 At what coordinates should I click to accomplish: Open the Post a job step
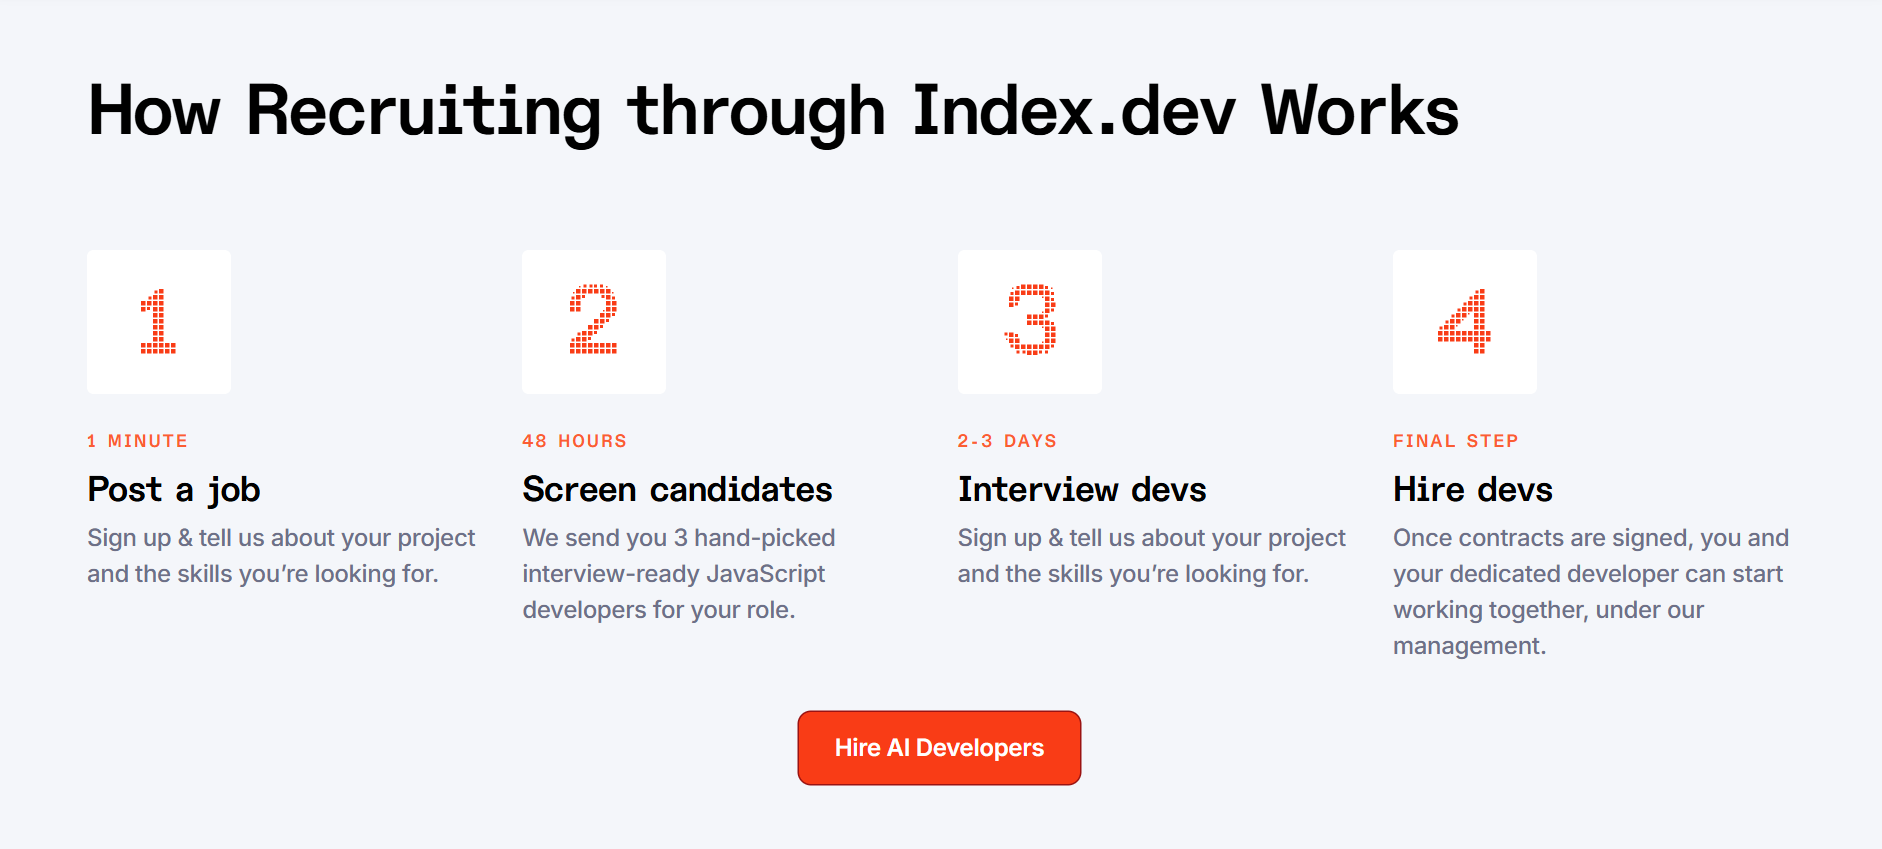click(173, 489)
